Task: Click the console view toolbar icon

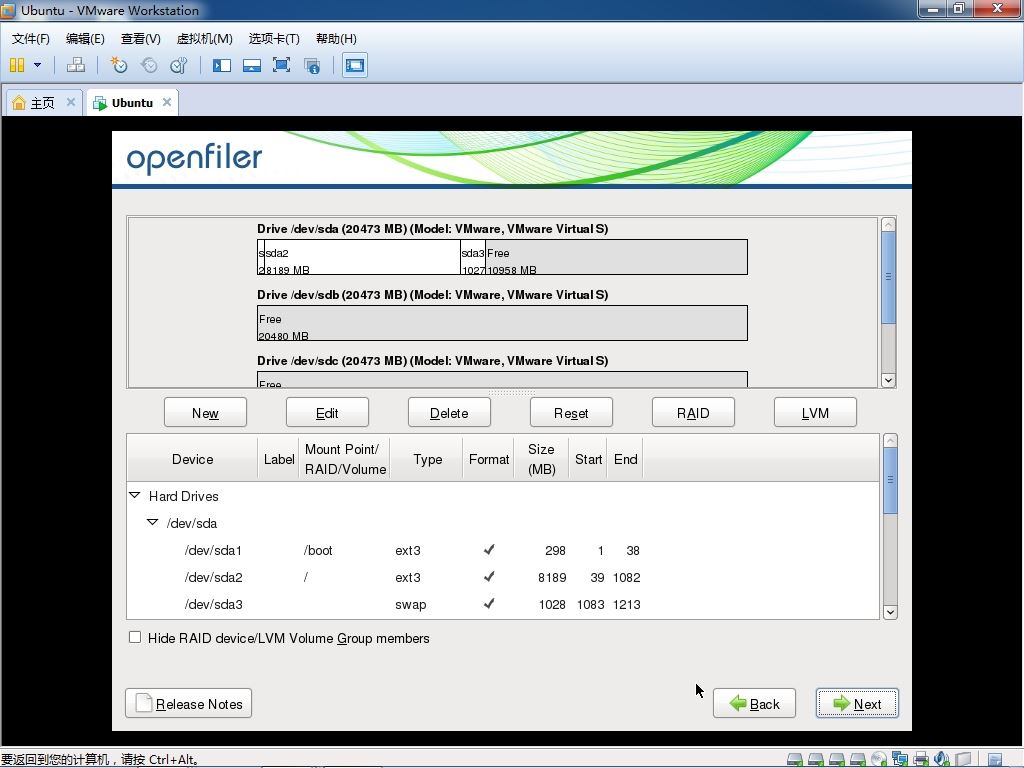Action: (x=355, y=65)
